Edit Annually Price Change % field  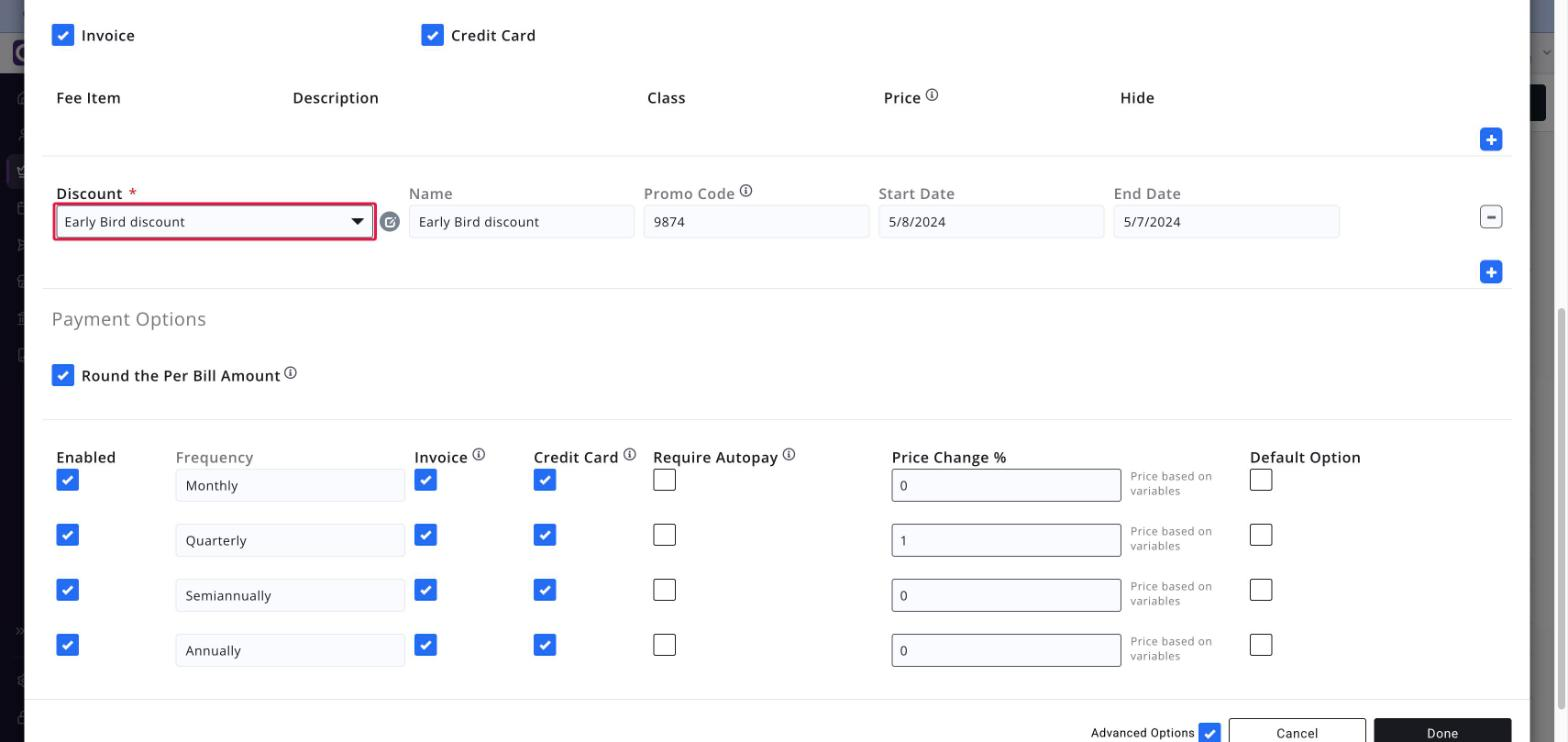(x=1006, y=650)
